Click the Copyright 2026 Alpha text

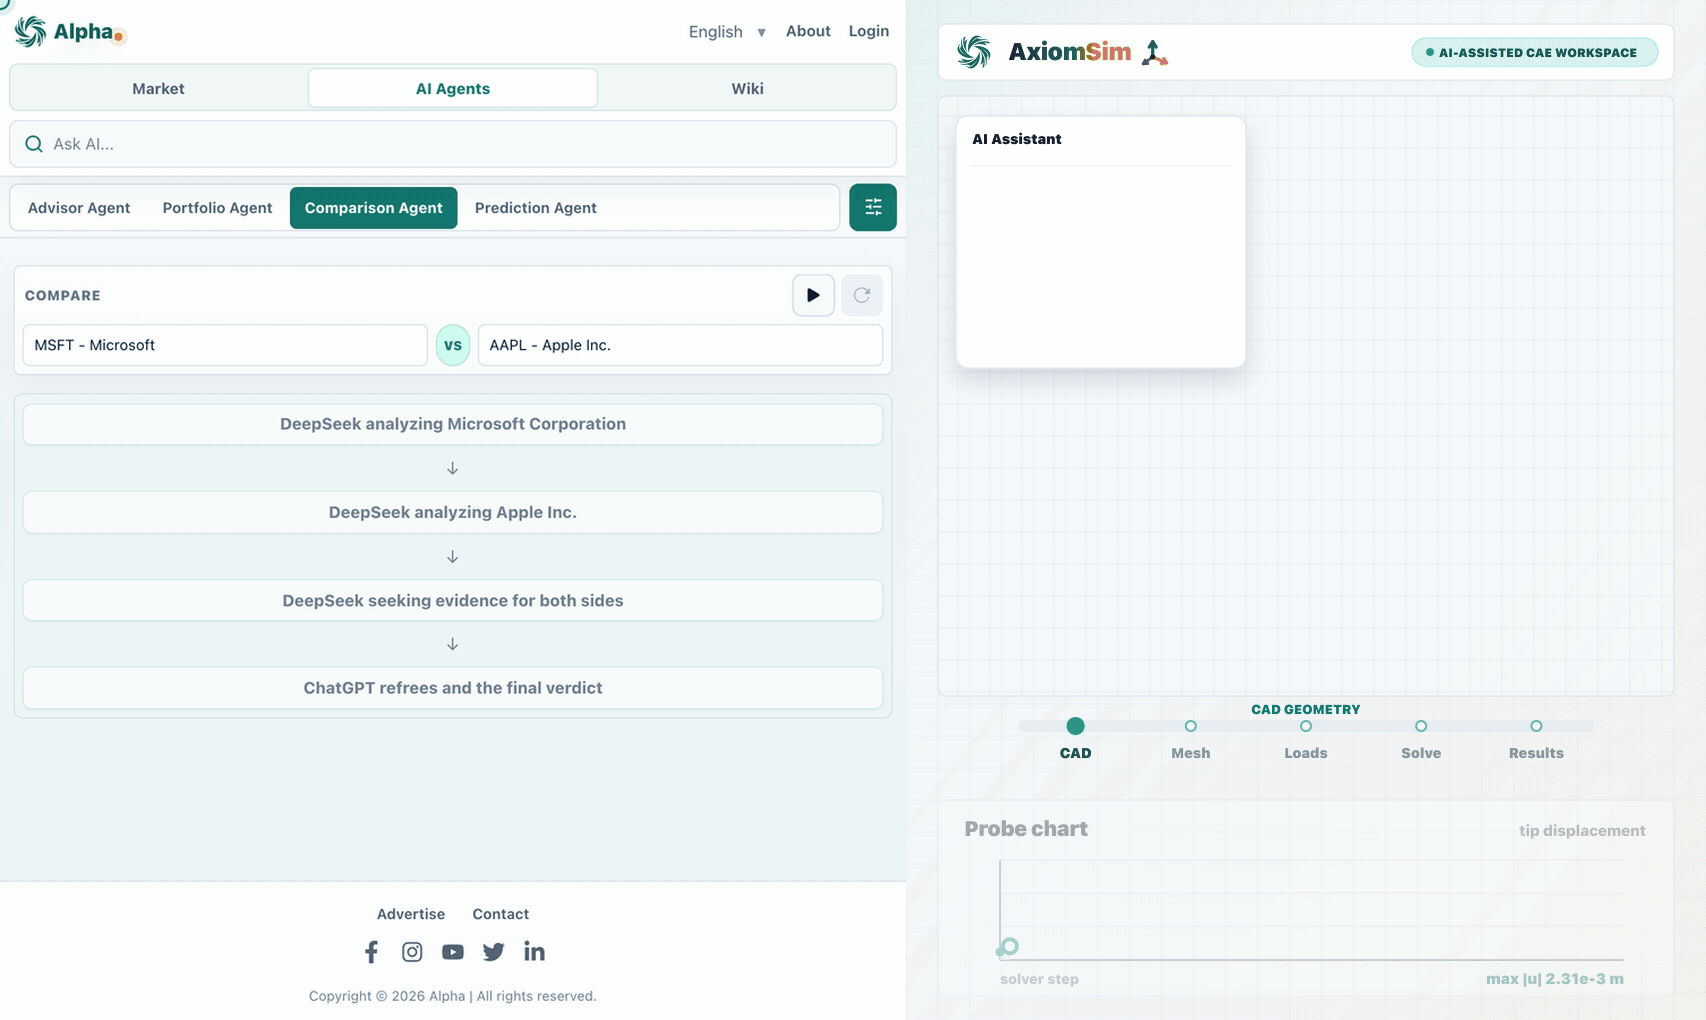[x=452, y=996]
